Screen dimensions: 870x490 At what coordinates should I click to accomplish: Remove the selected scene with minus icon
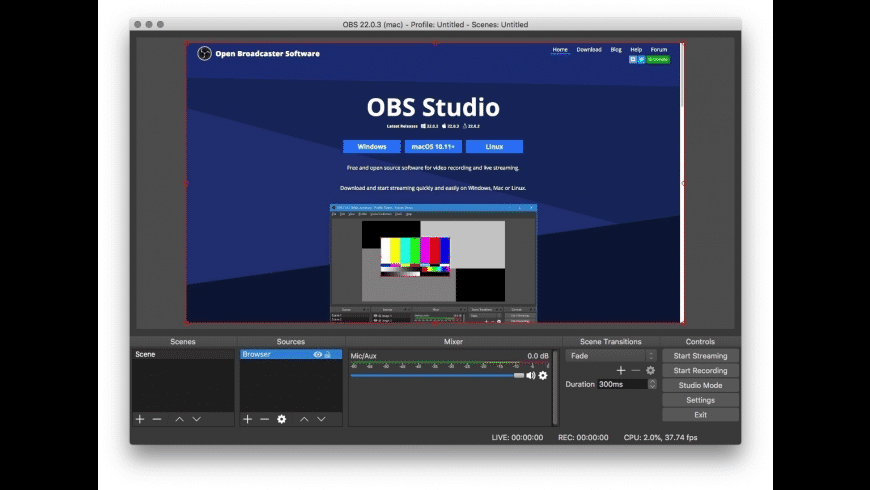coord(157,419)
